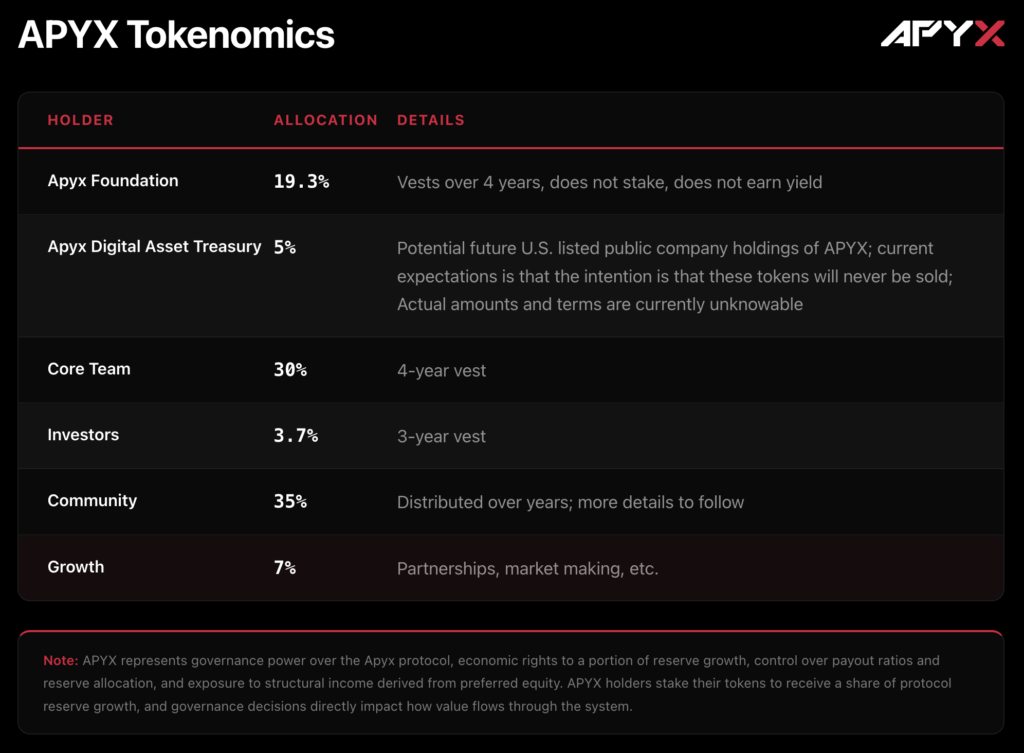This screenshot has width=1024, height=753.
Task: Click the Investors row label
Action: 83,435
